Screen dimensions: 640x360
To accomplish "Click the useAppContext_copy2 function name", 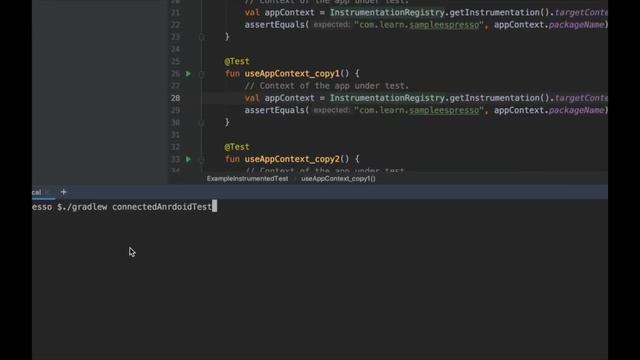I will tap(292, 159).
